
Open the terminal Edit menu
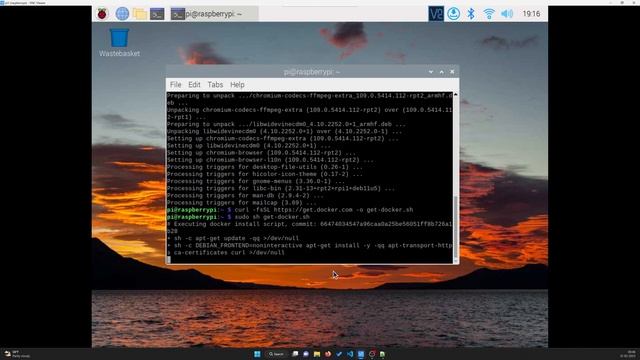pyautogui.click(x=194, y=84)
